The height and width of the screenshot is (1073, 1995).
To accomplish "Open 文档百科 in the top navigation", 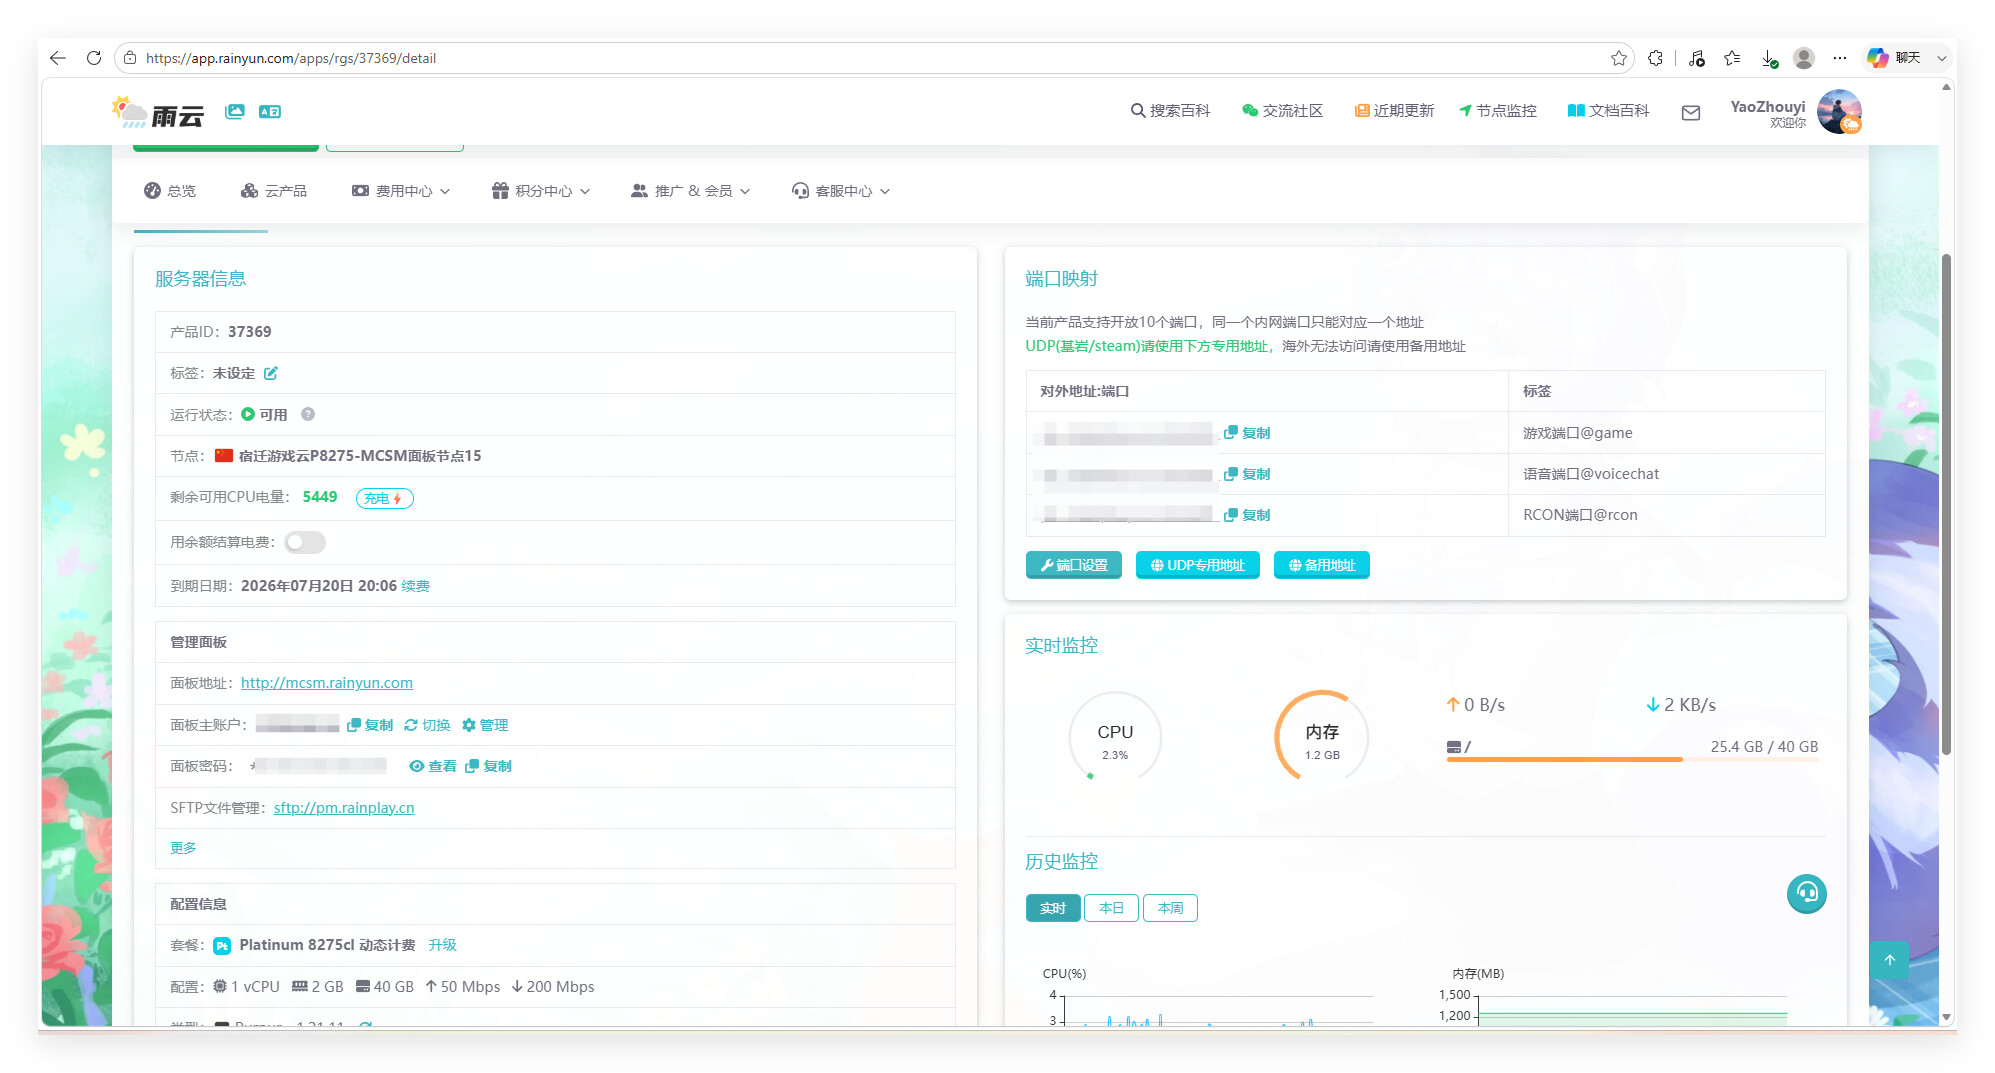I will [x=1608, y=111].
